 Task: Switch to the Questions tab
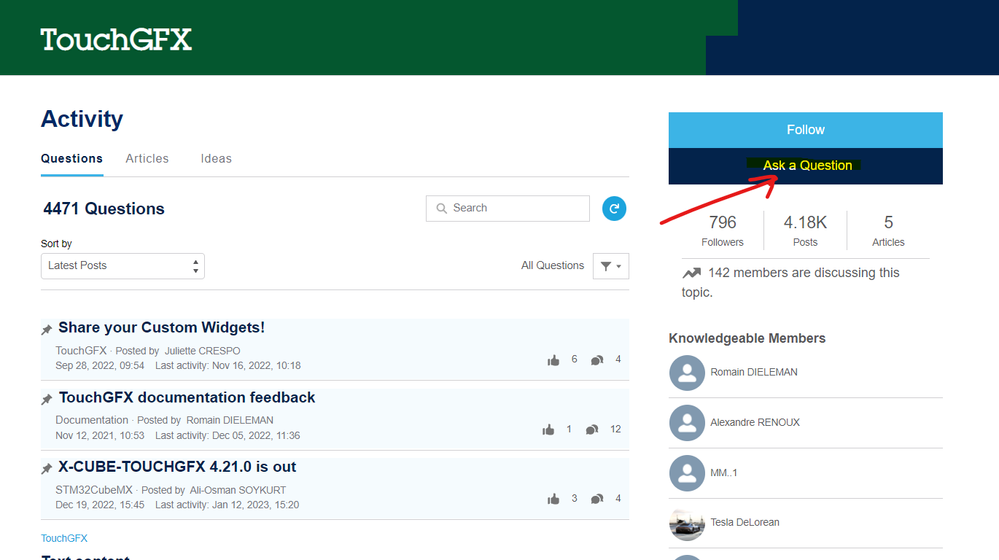tap(71, 159)
